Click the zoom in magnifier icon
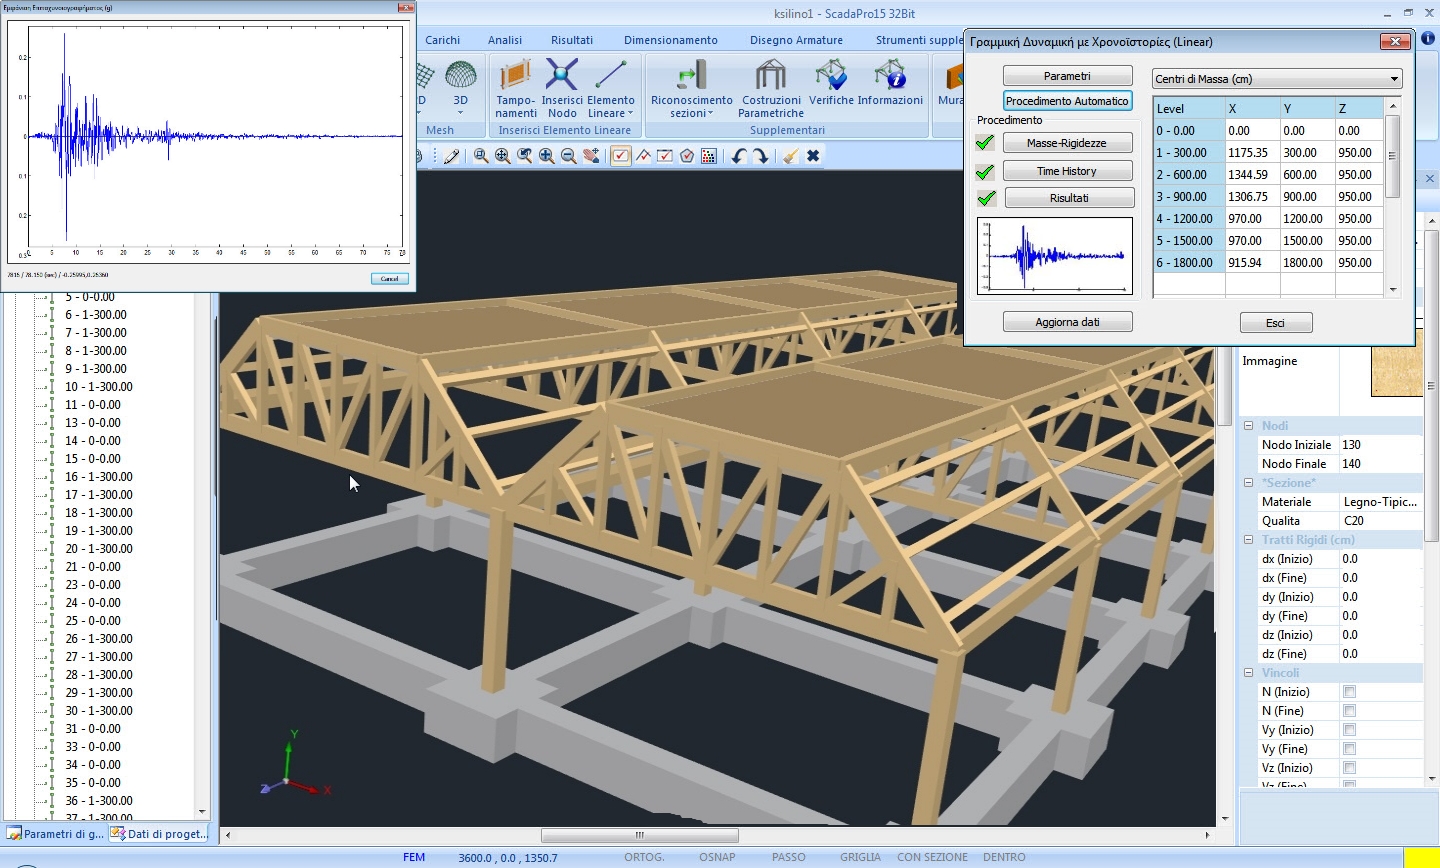The height and width of the screenshot is (868, 1440). pyautogui.click(x=546, y=156)
